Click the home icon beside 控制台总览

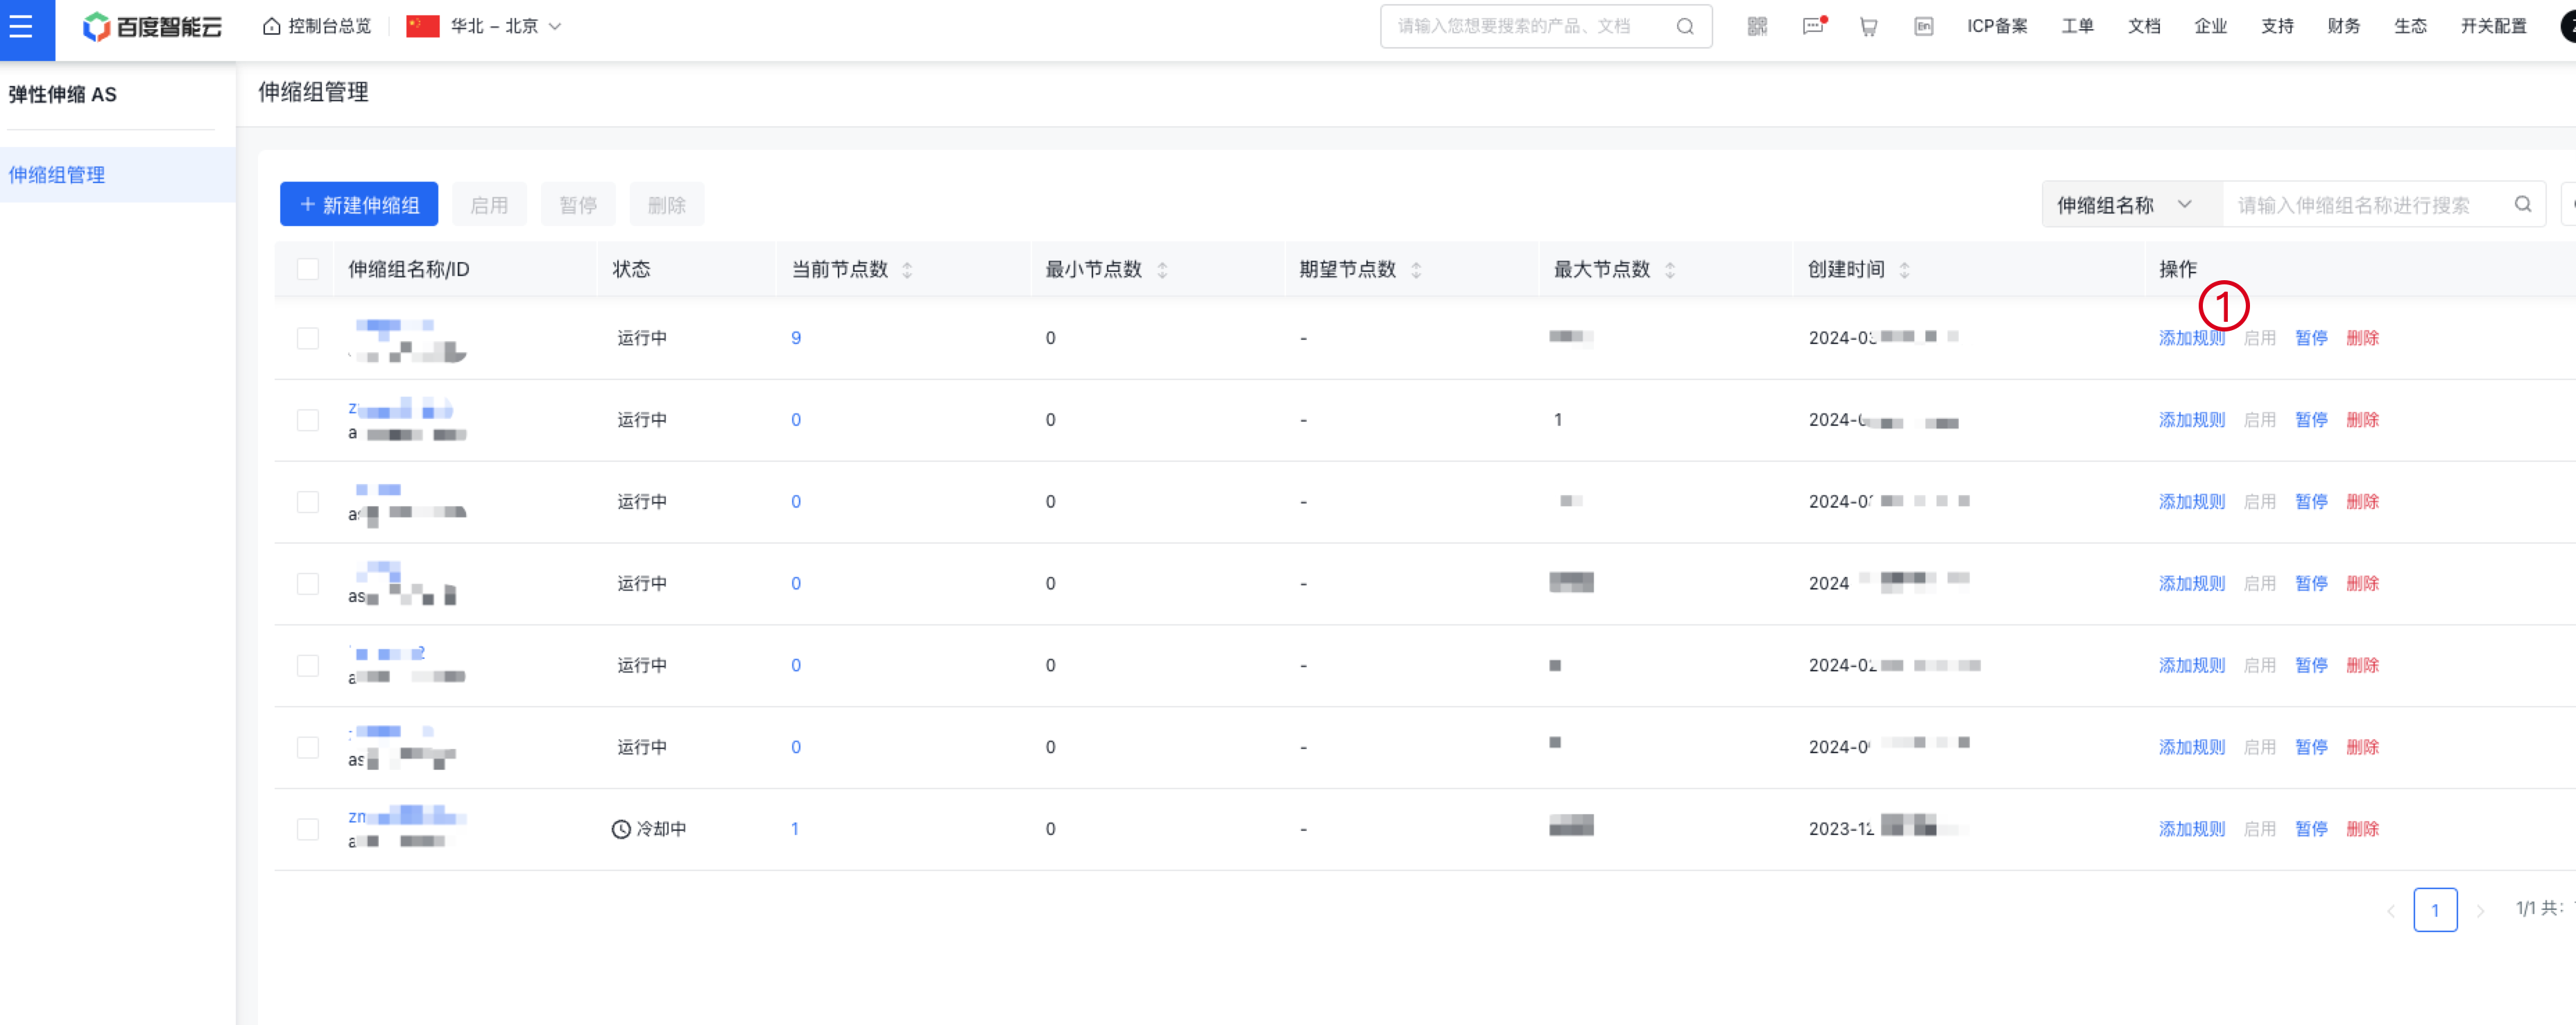(271, 27)
